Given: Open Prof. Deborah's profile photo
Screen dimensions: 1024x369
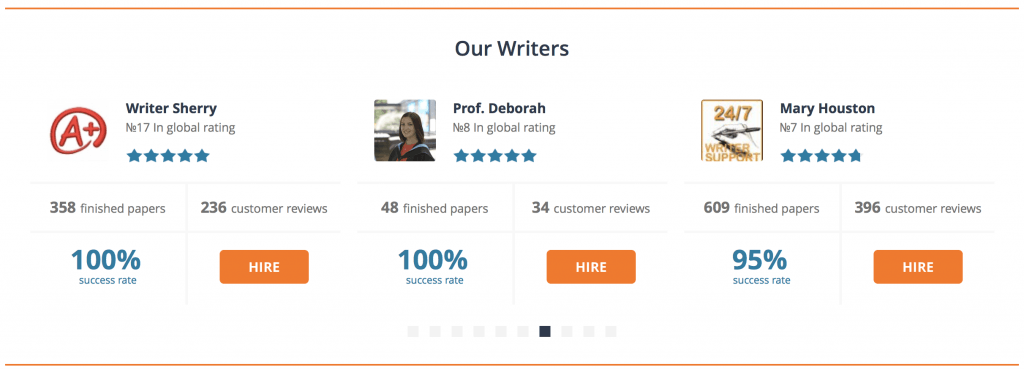Looking at the screenshot, I should click(x=405, y=130).
